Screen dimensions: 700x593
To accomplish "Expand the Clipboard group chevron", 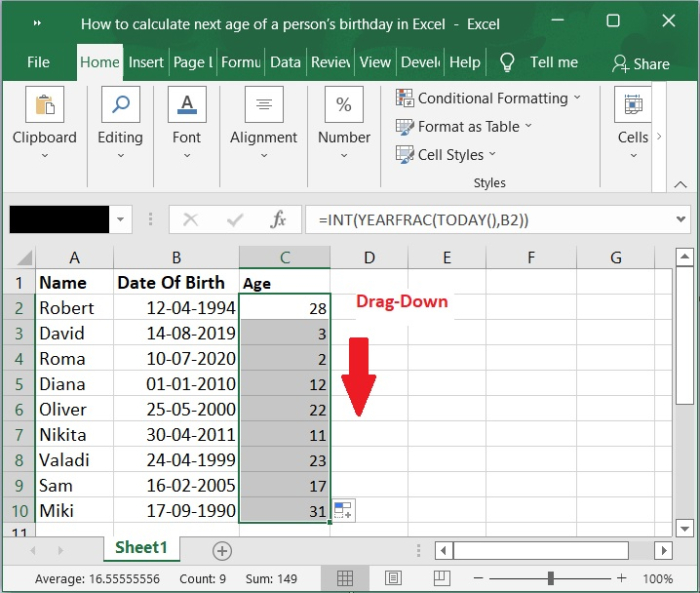I will point(45,156).
